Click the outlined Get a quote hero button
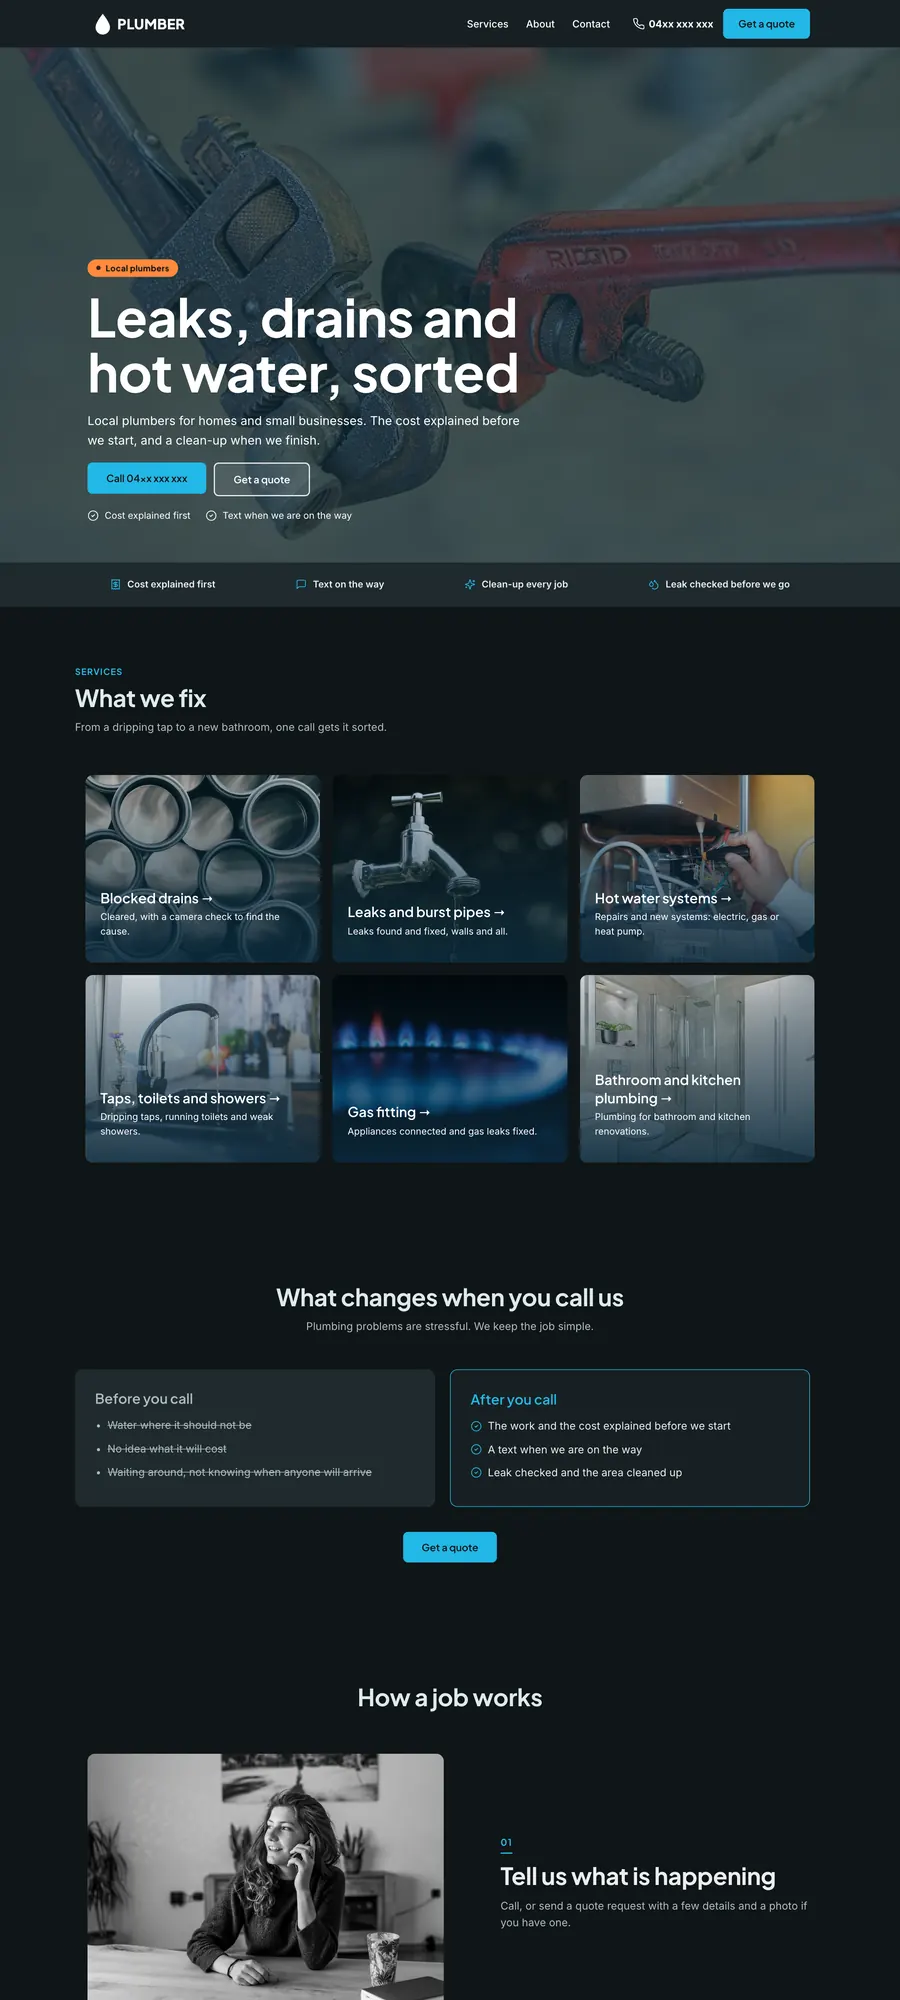Image resolution: width=900 pixels, height=2000 pixels. (262, 479)
